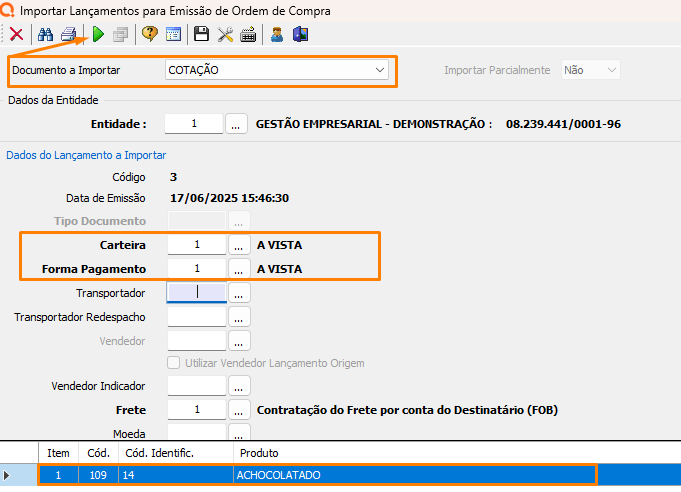Open Transportador lookup ellipsis button
This screenshot has height=492, width=681.
pyautogui.click(x=239, y=293)
